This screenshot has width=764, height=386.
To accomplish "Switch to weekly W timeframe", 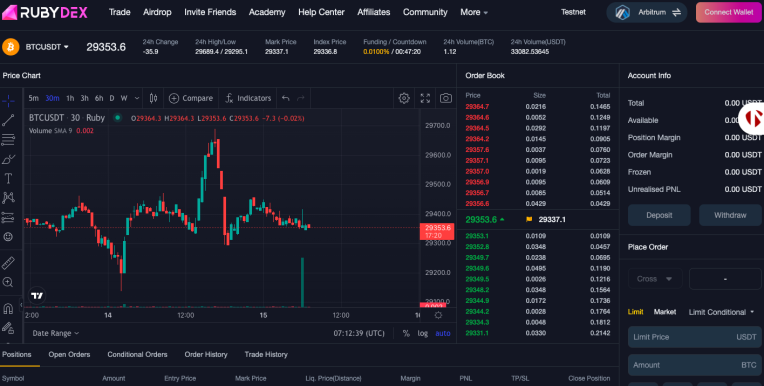I will [x=124, y=98].
